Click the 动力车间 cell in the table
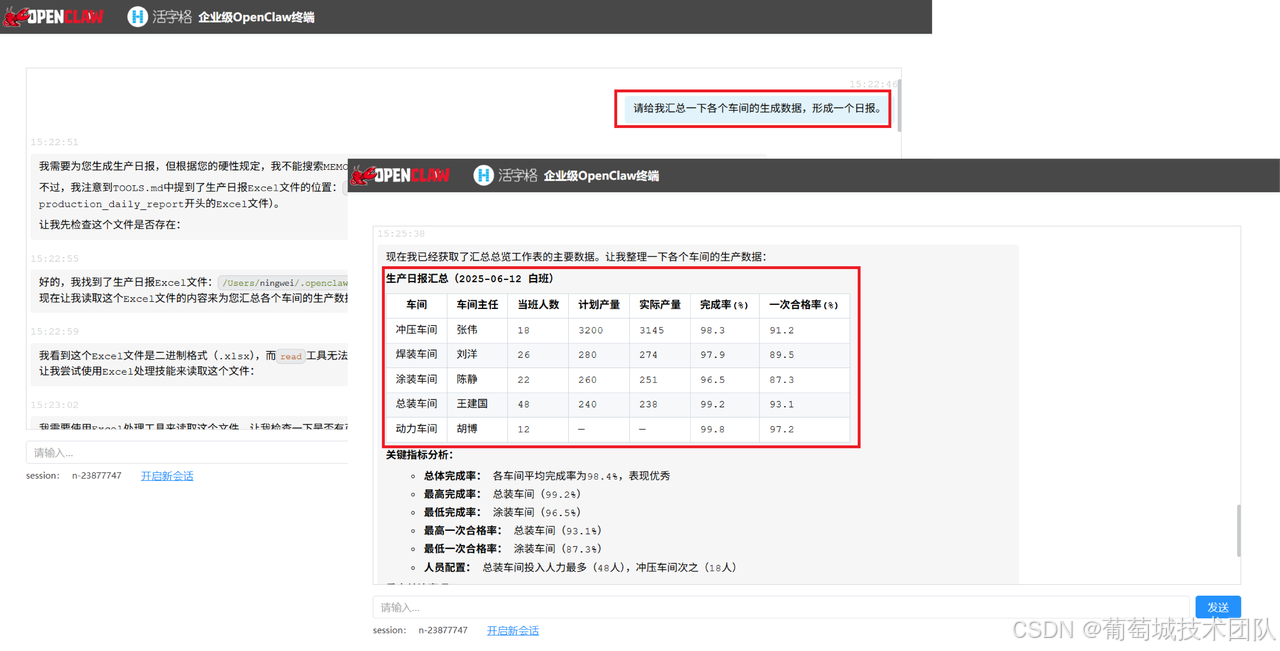Screen dimensions: 1280x651 tap(416, 429)
